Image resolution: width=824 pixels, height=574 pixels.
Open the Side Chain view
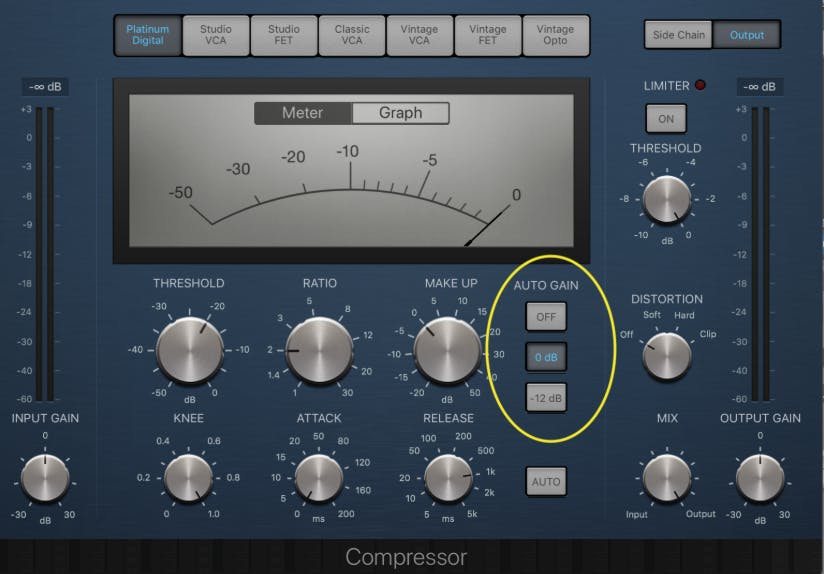[x=678, y=35]
